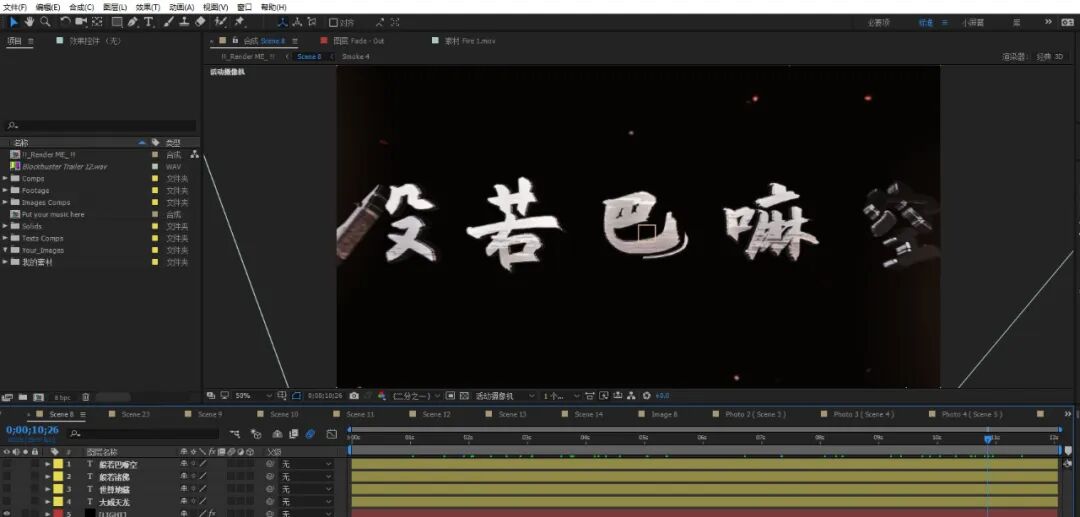The height and width of the screenshot is (517, 1080).
Task: Open the Show Channel color icon in viewer
Action: coord(382,396)
